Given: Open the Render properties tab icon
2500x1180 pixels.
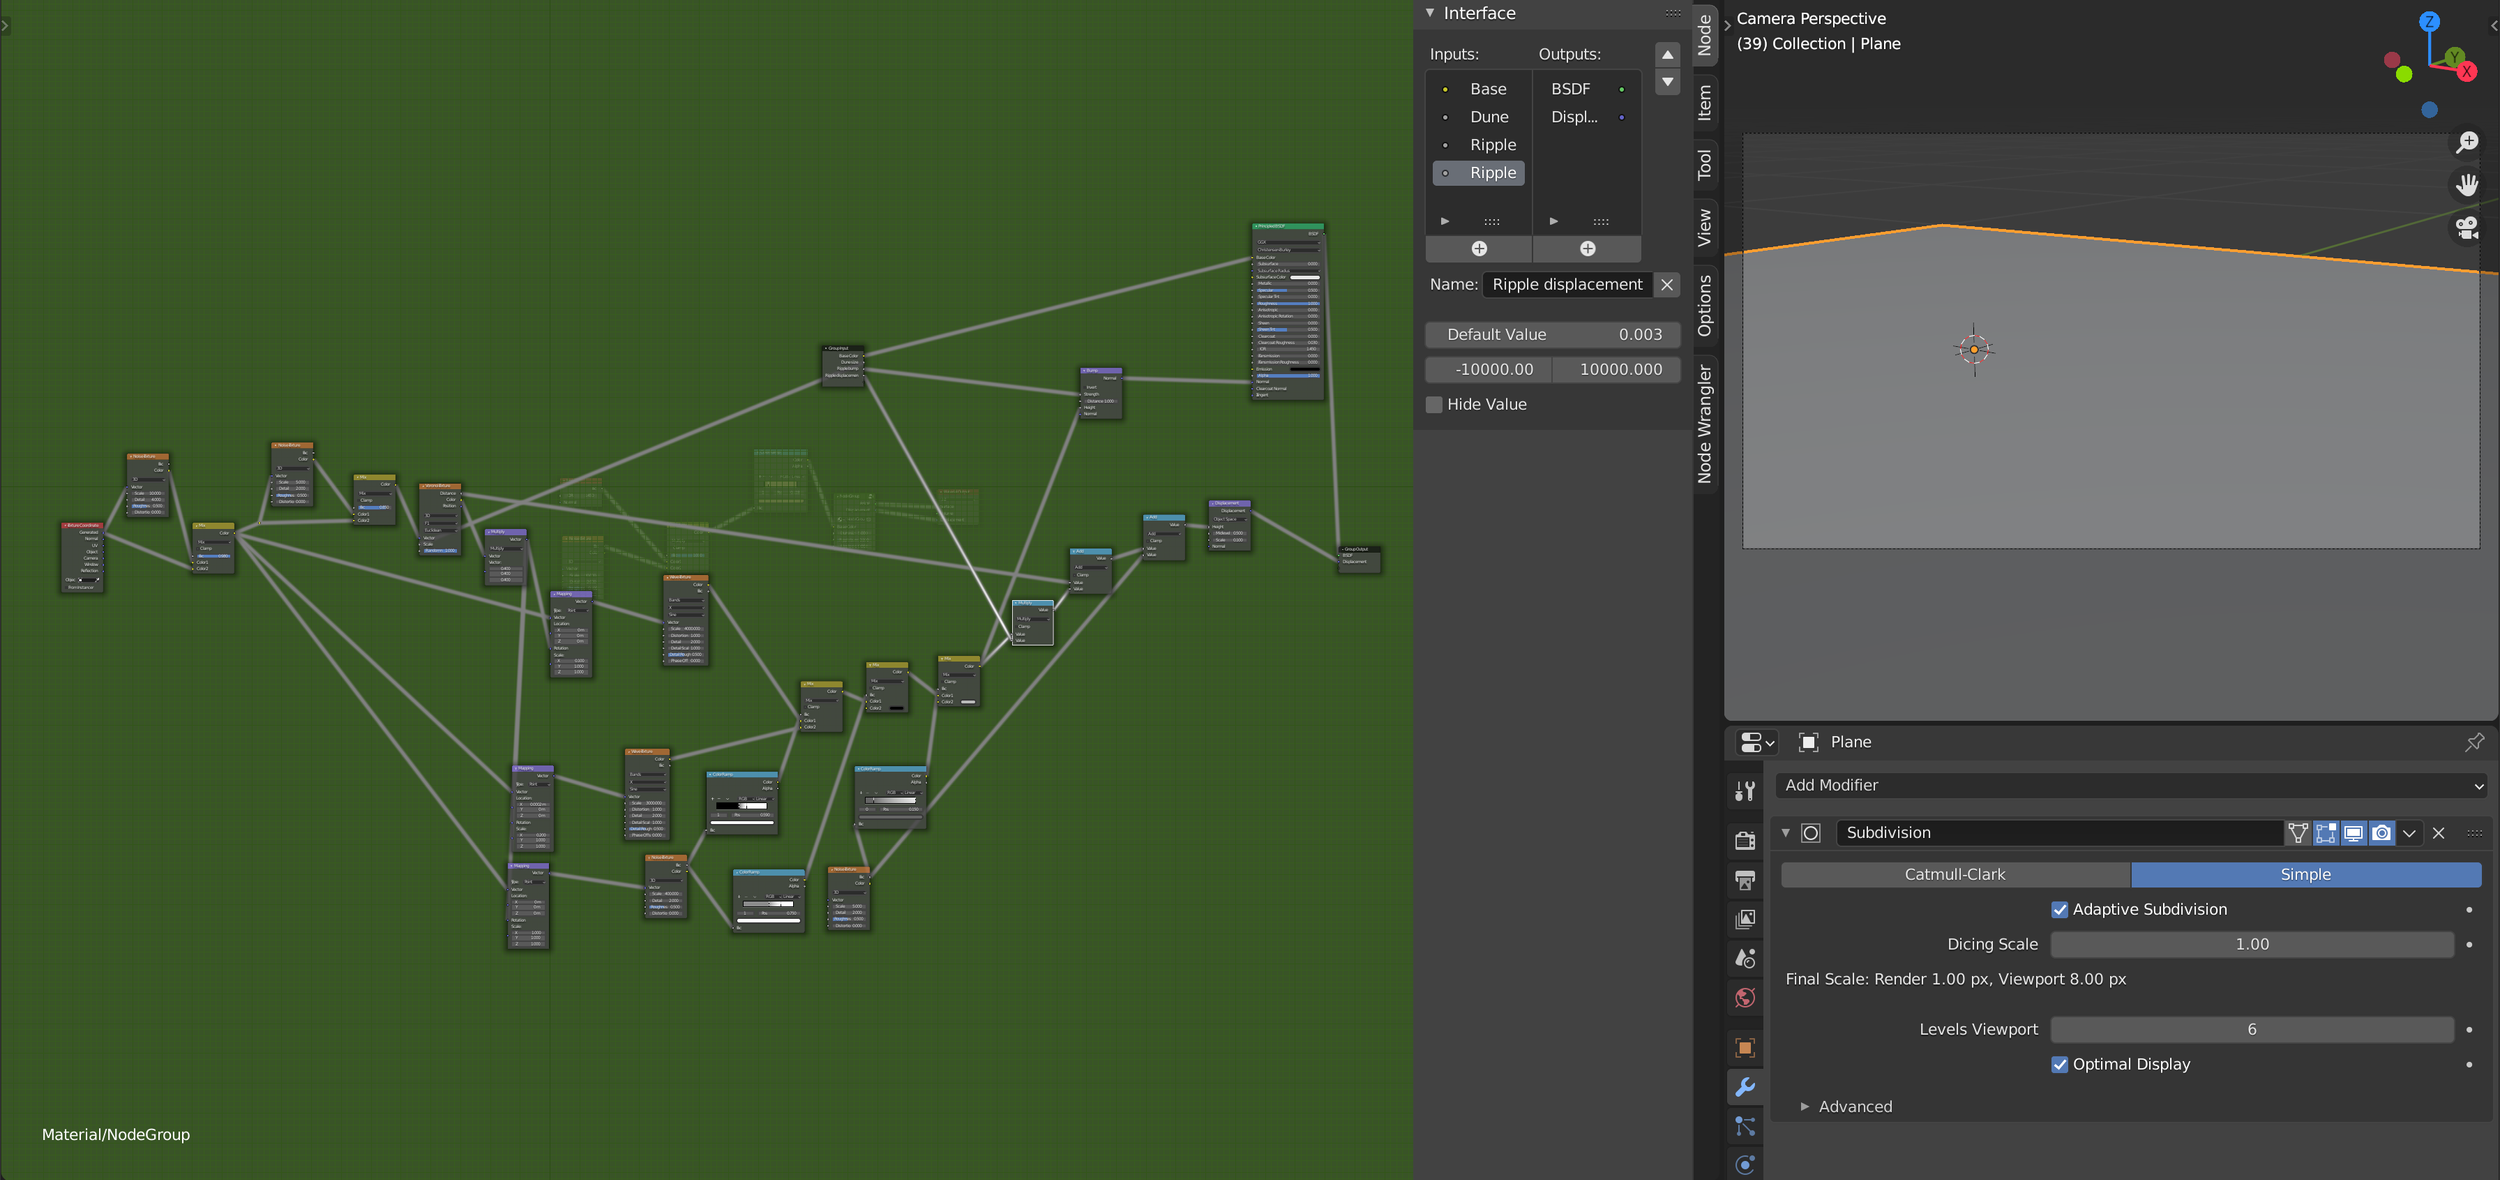Looking at the screenshot, I should 1745,841.
